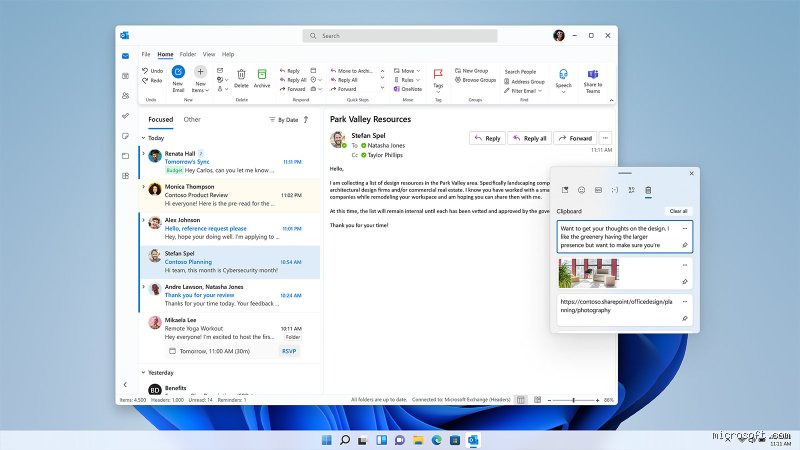The height and width of the screenshot is (450, 800).
Task: Click Browse Groups in the ribbon
Action: 476,80
